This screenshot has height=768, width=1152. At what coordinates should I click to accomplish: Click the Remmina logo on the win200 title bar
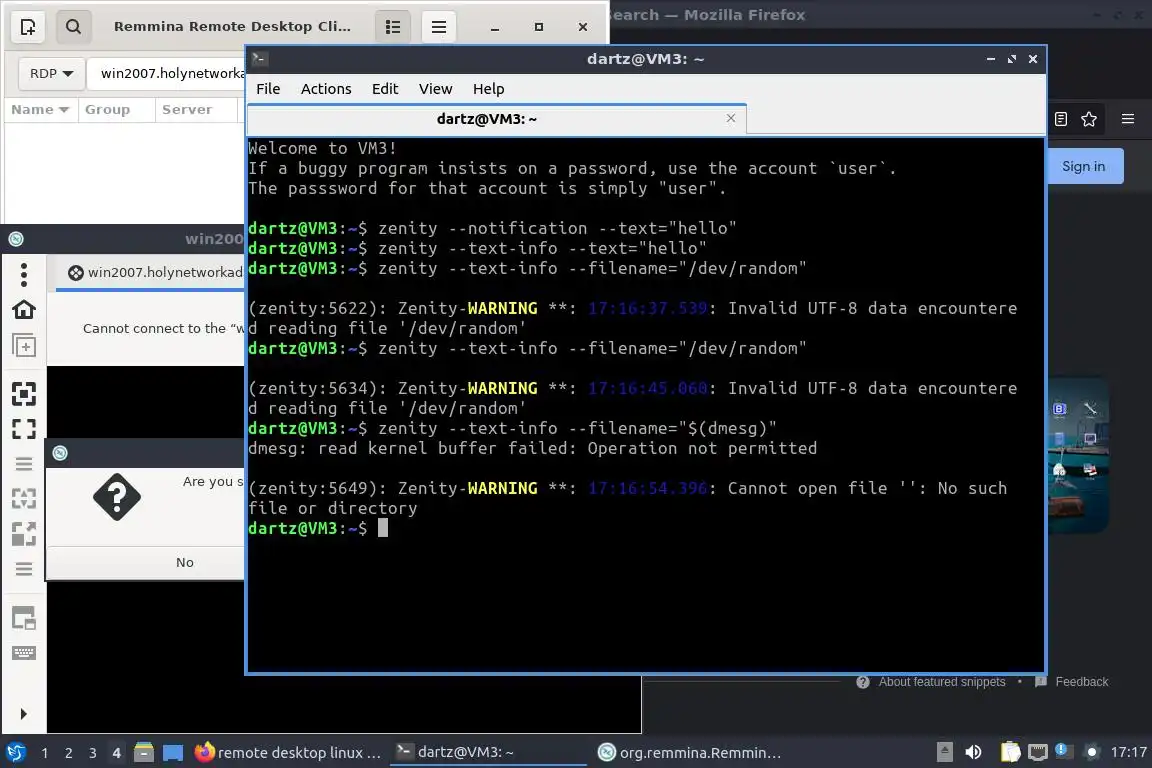pos(16,239)
